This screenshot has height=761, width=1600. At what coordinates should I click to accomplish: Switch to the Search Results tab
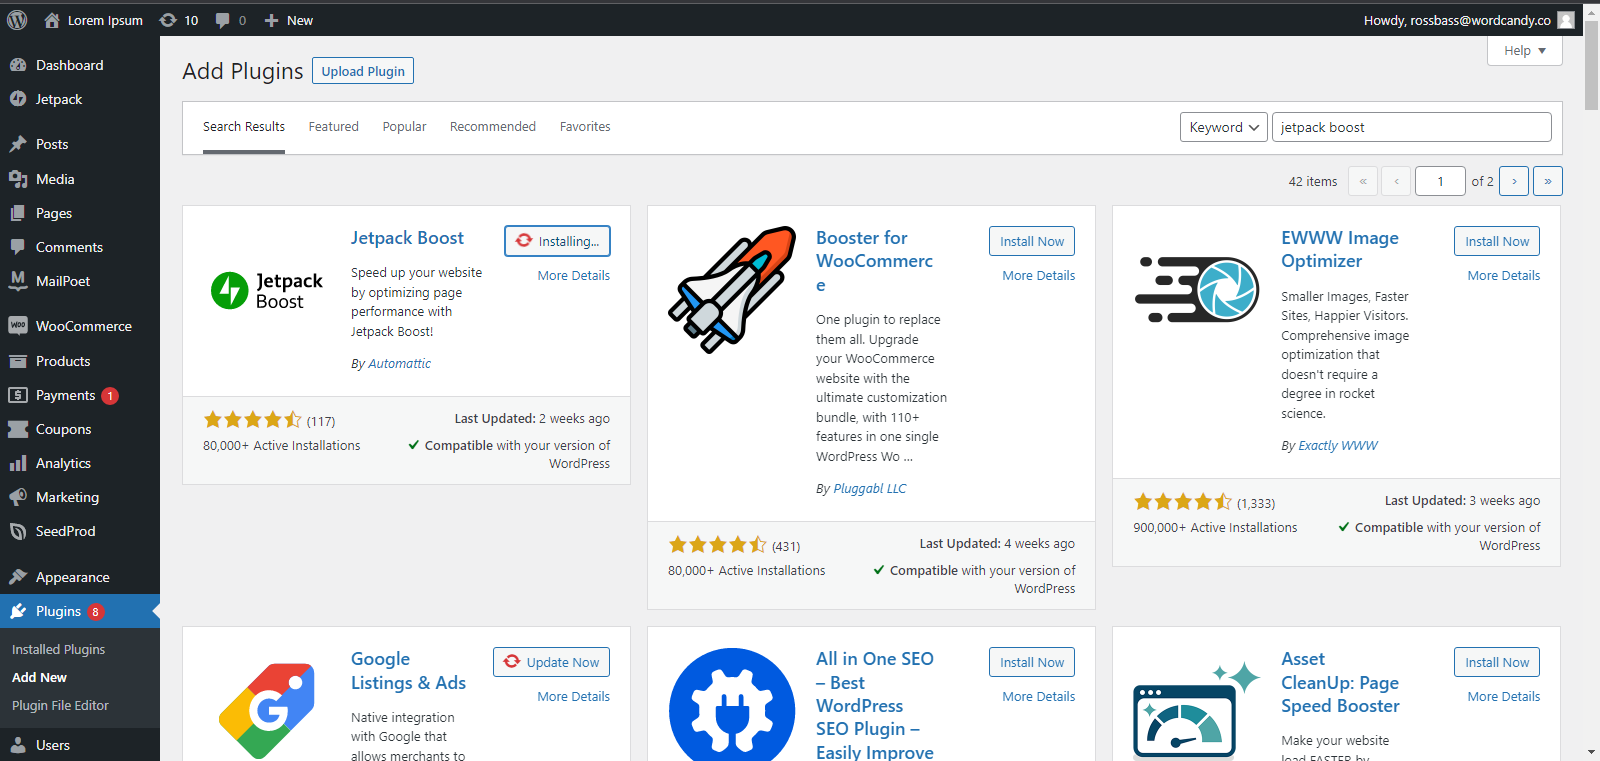pos(244,127)
